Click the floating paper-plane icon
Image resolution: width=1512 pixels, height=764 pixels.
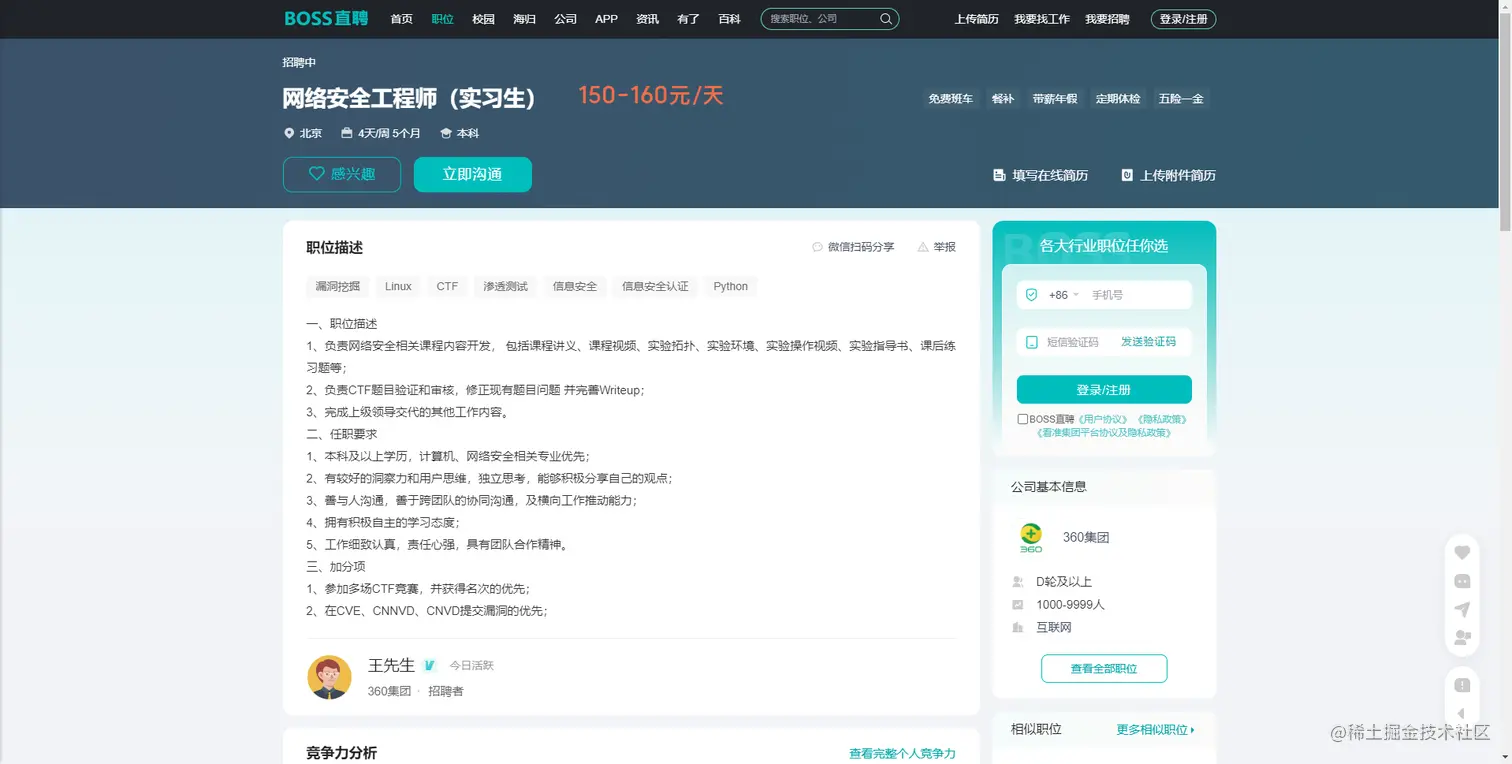[x=1462, y=609]
